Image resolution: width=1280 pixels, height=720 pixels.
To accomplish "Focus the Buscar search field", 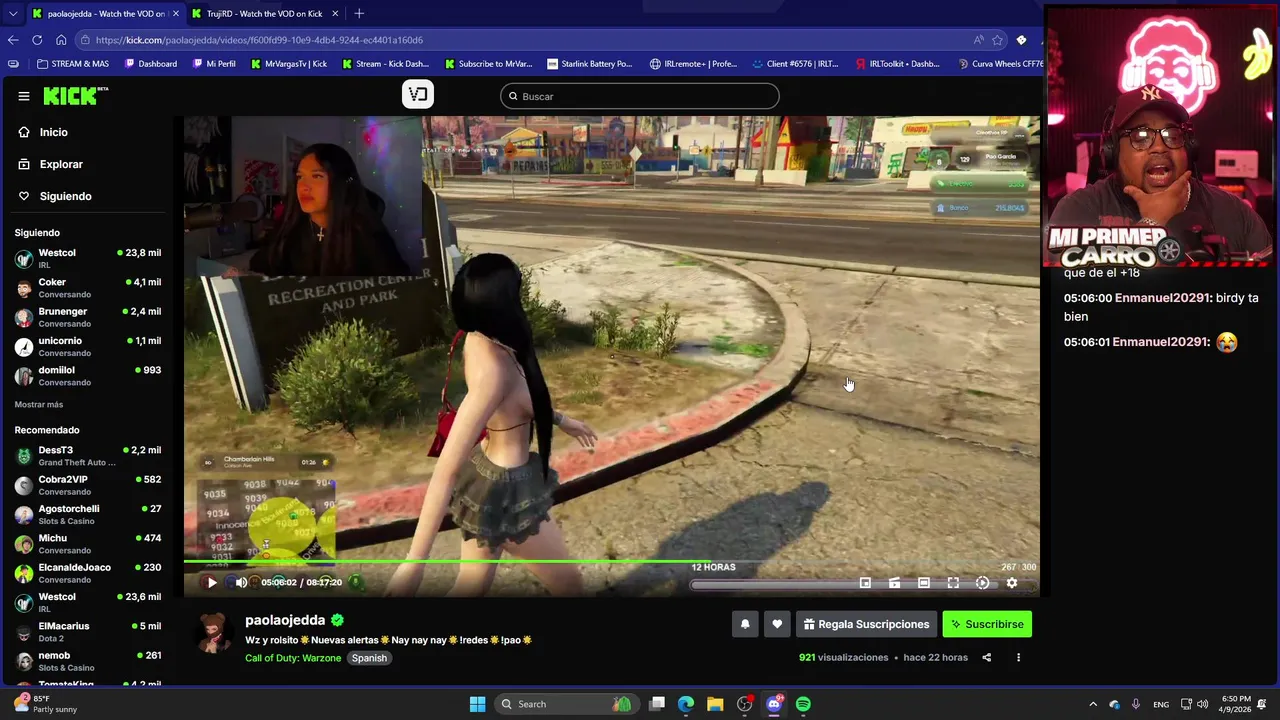I will click(640, 96).
